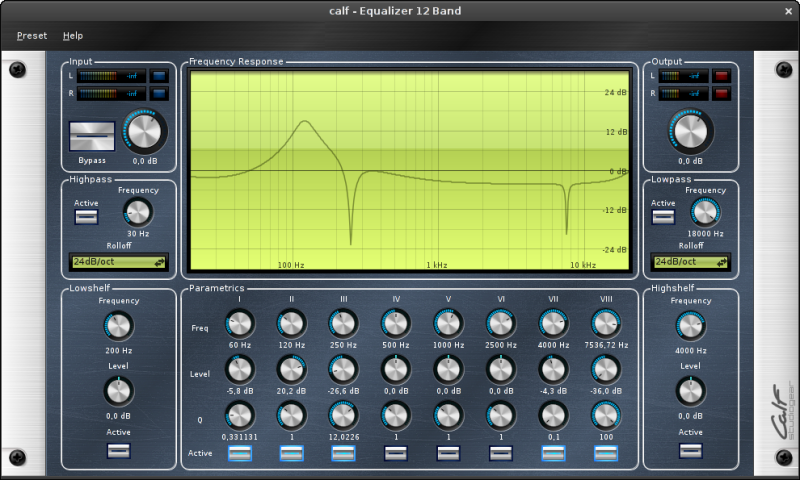Click the Output R red clip indicator

(721, 94)
